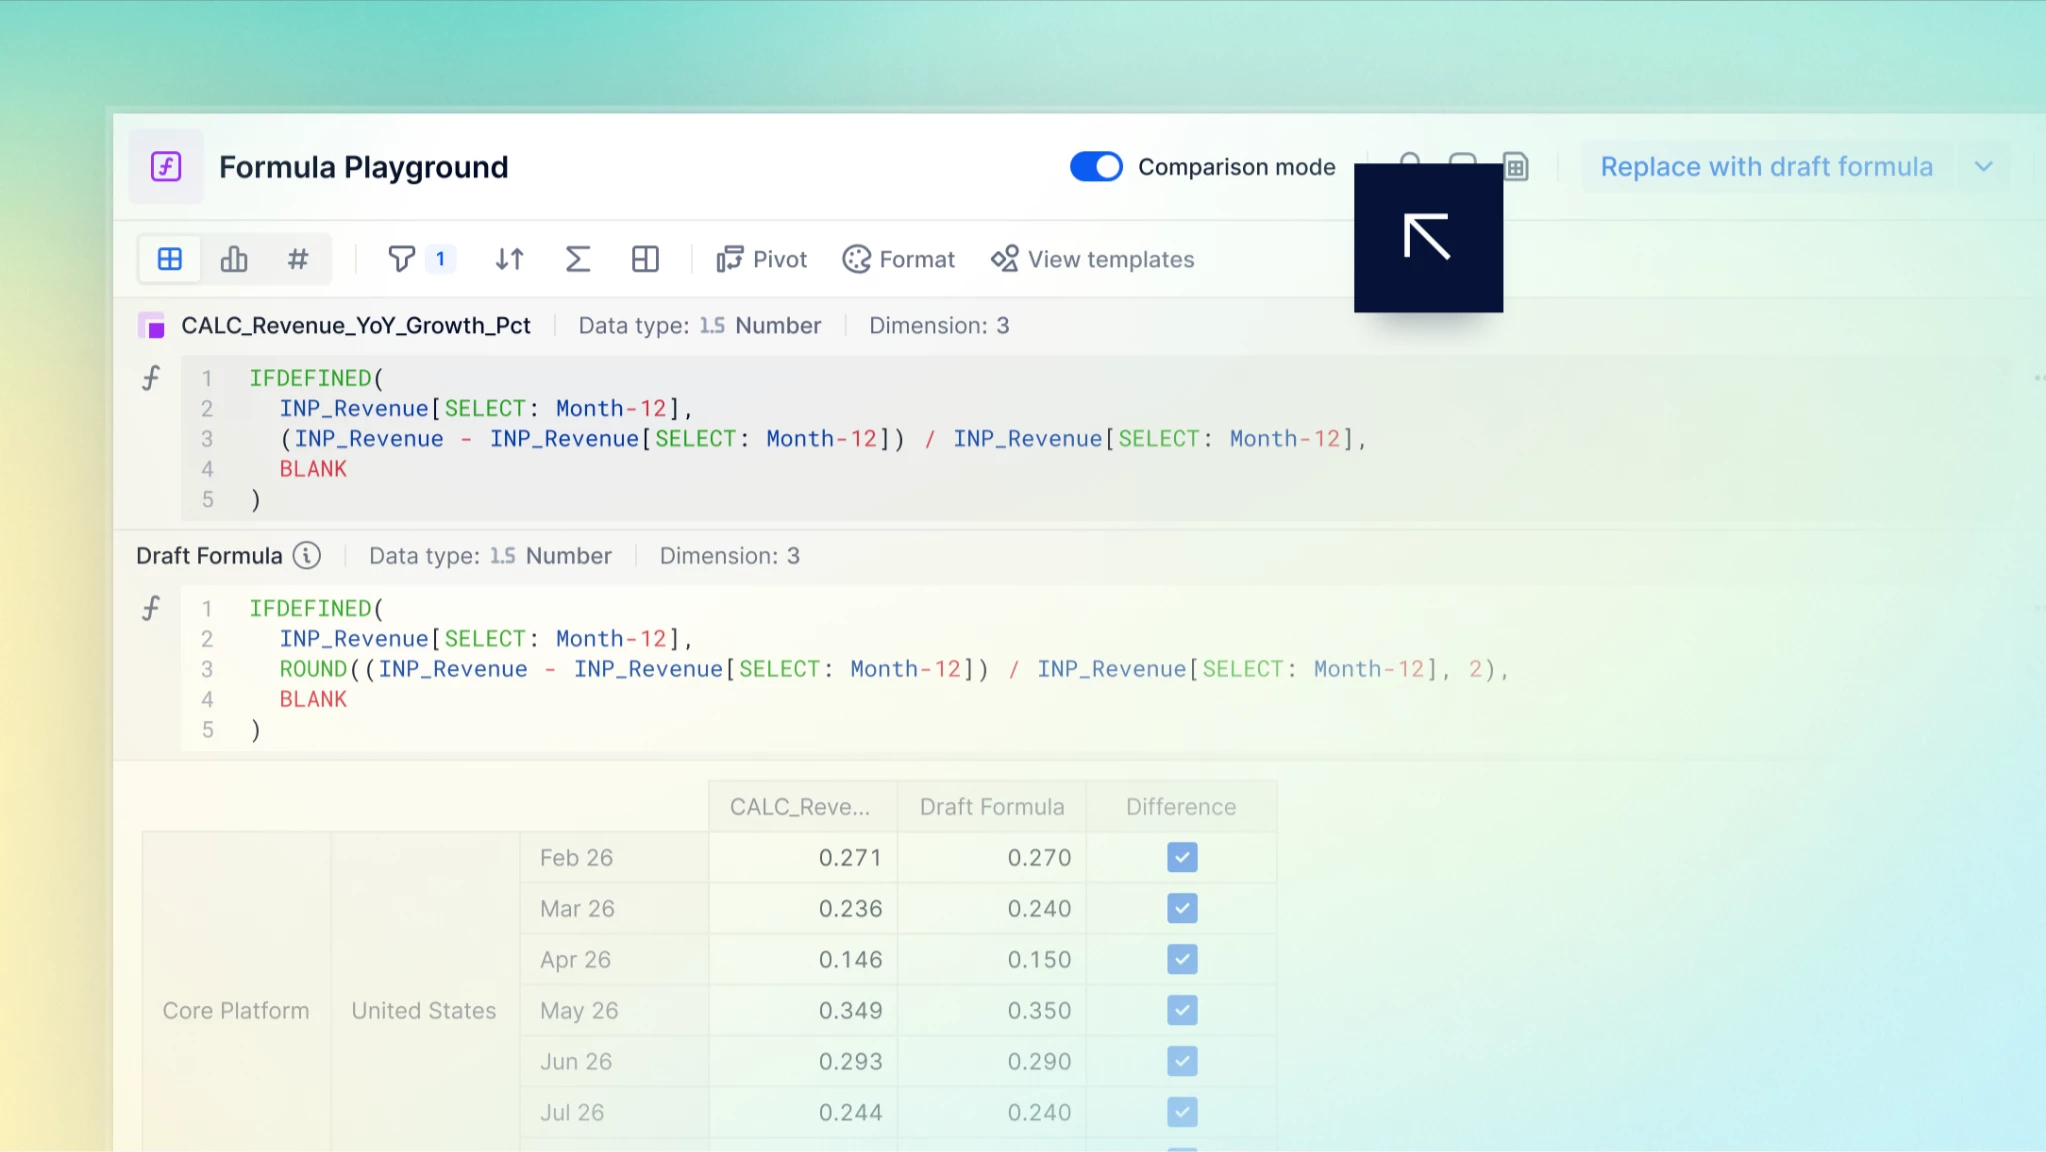Select the Apr 26 row label
The image size is (2046, 1152).
pyautogui.click(x=614, y=959)
